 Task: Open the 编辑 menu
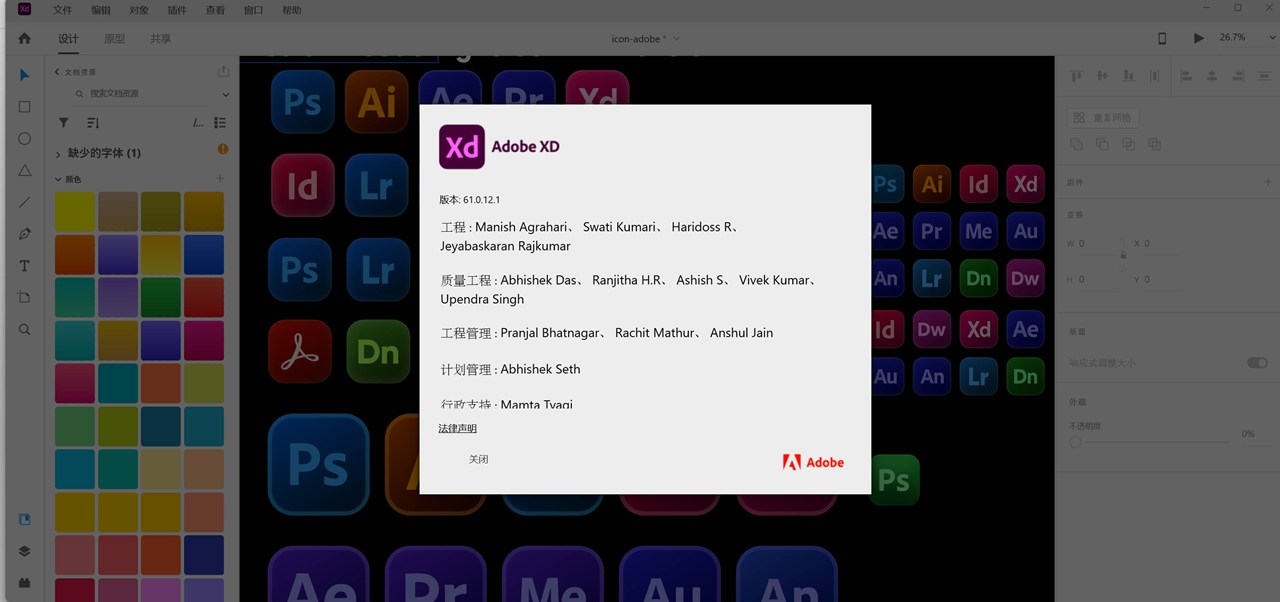click(101, 10)
